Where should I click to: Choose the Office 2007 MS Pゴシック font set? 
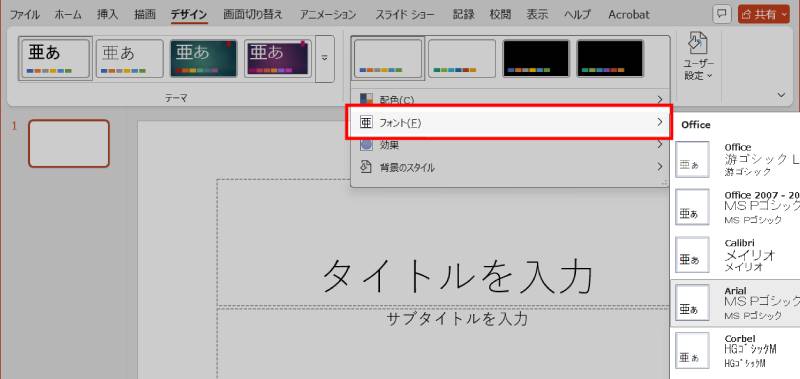735,207
